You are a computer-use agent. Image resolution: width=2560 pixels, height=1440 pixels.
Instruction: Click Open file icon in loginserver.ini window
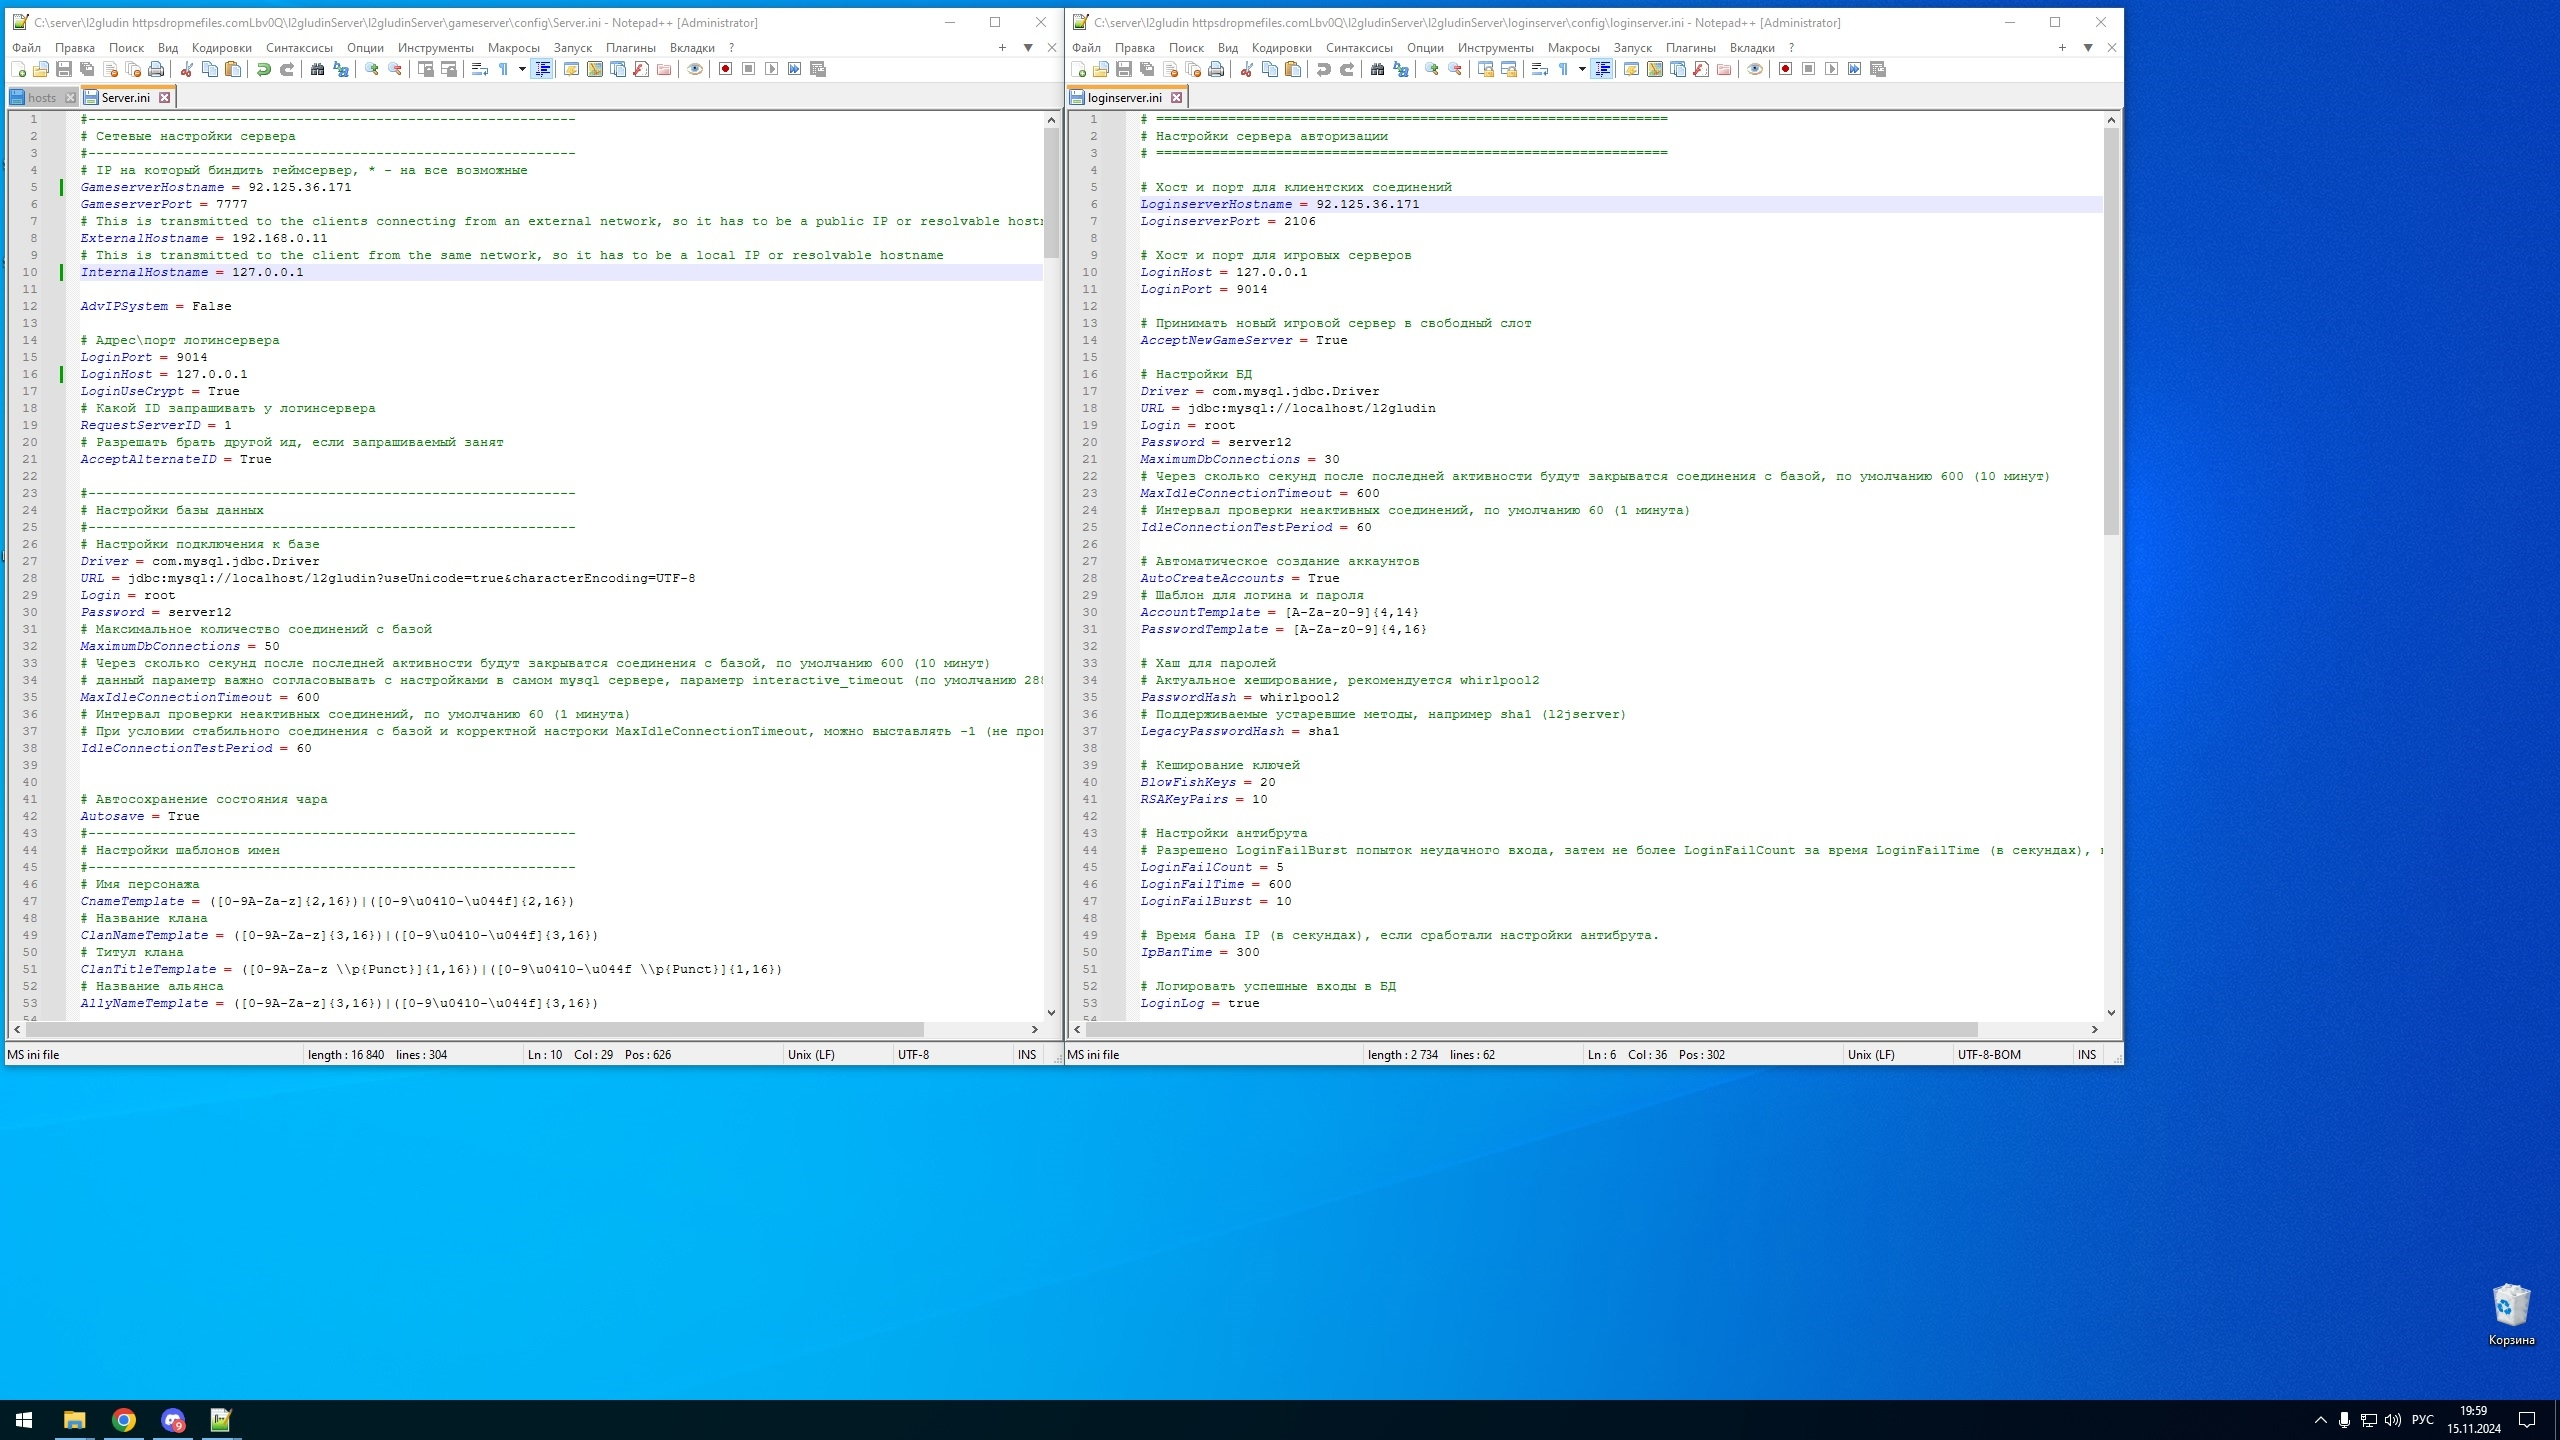click(x=1101, y=69)
